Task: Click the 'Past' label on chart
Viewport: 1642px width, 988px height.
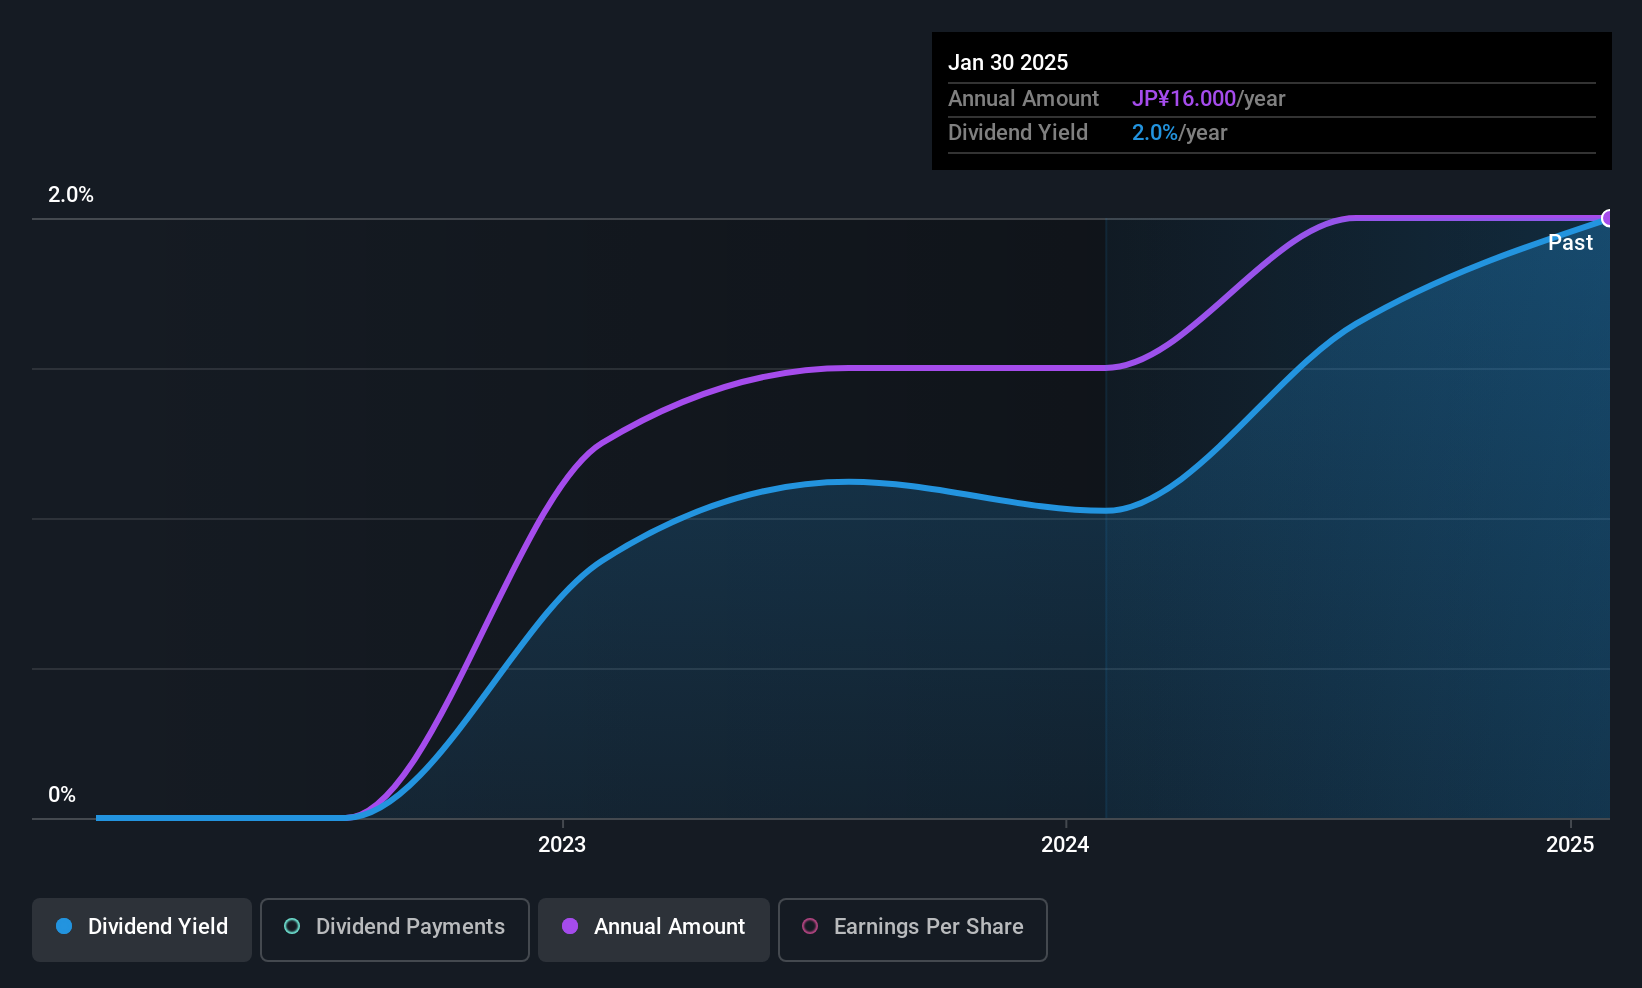Action: click(1570, 242)
